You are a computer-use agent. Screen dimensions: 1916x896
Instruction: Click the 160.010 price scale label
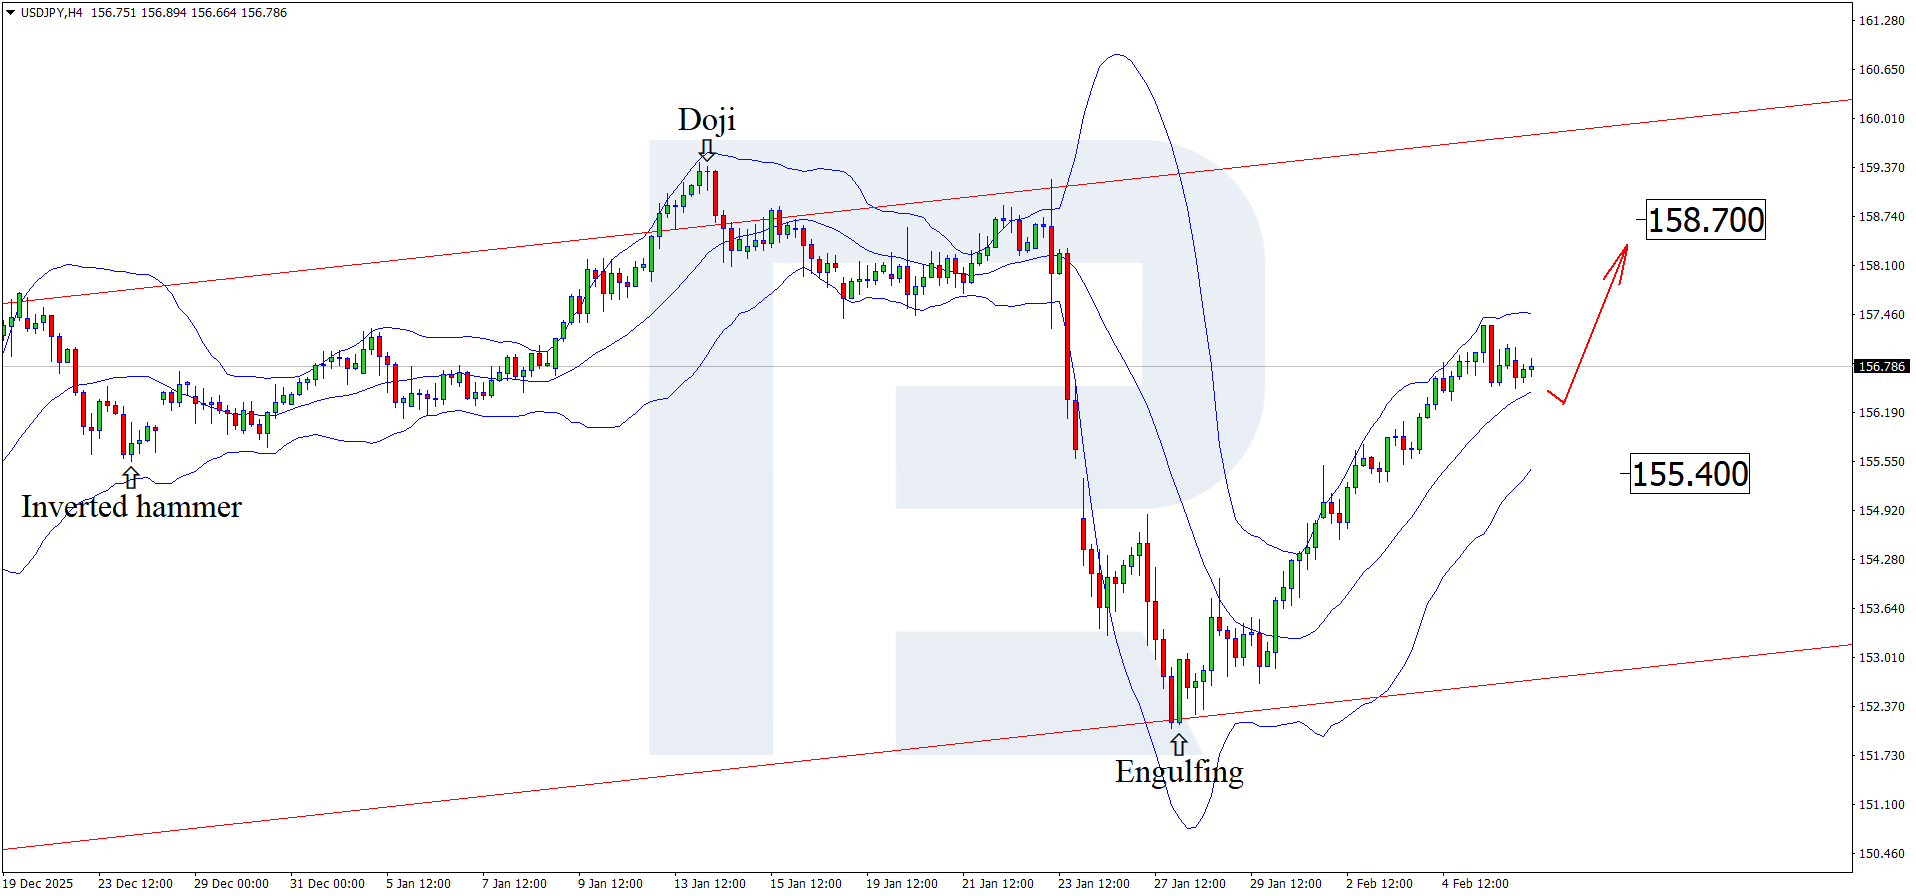pos(1881,119)
